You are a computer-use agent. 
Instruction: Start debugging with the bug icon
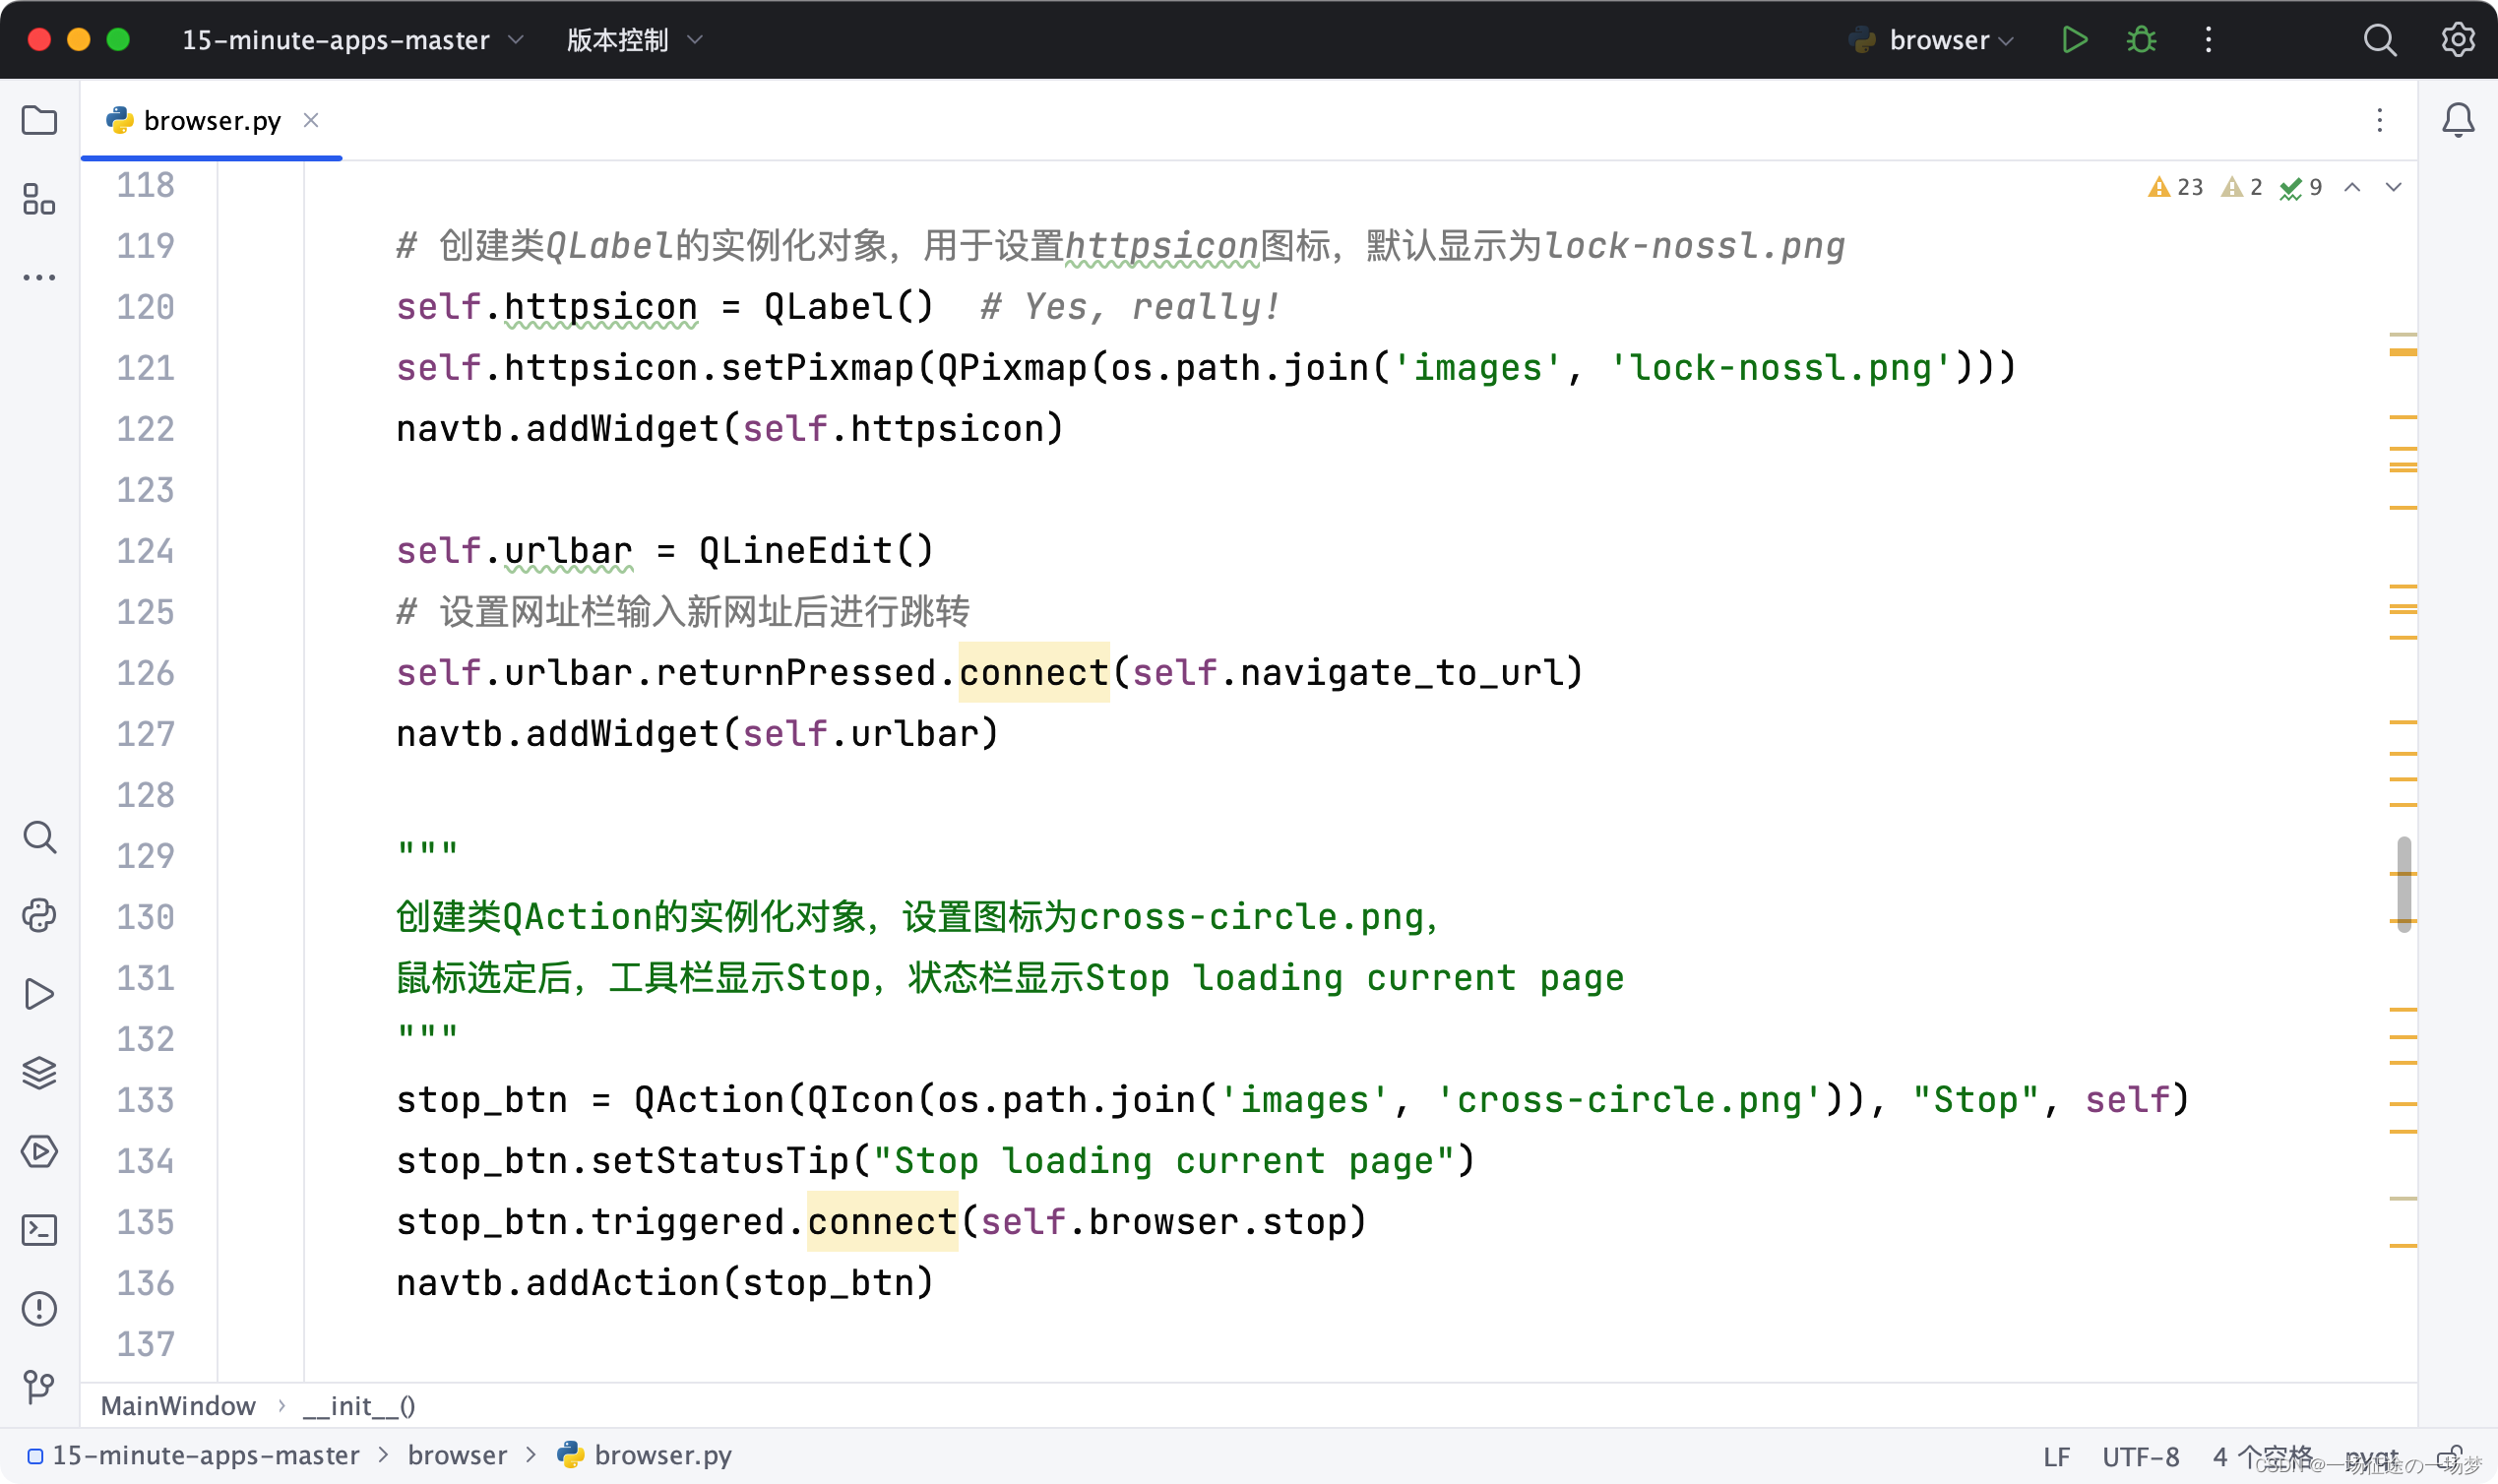coord(2141,40)
